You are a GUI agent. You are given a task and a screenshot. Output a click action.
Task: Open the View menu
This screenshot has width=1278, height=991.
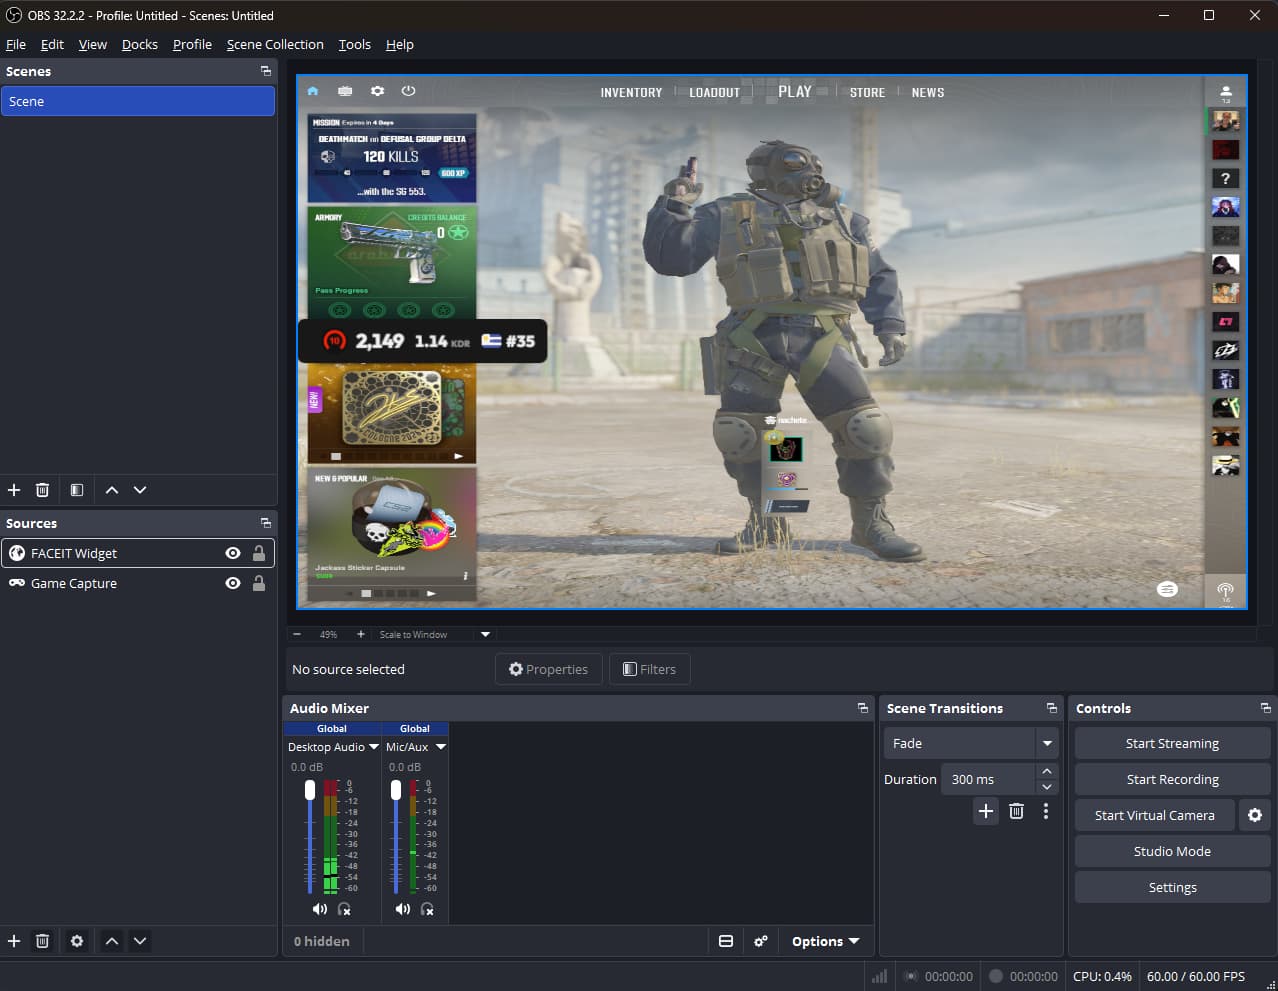93,44
